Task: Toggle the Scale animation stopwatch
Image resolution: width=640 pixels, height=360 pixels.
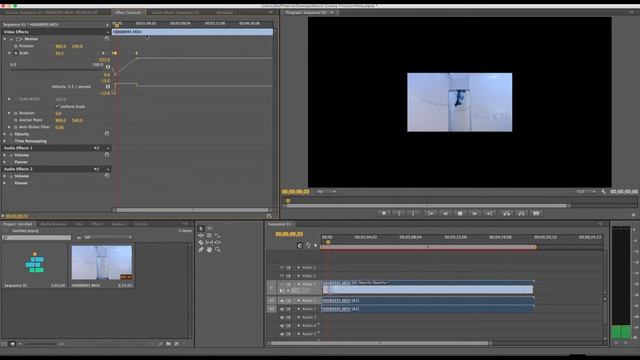Action: (16, 53)
